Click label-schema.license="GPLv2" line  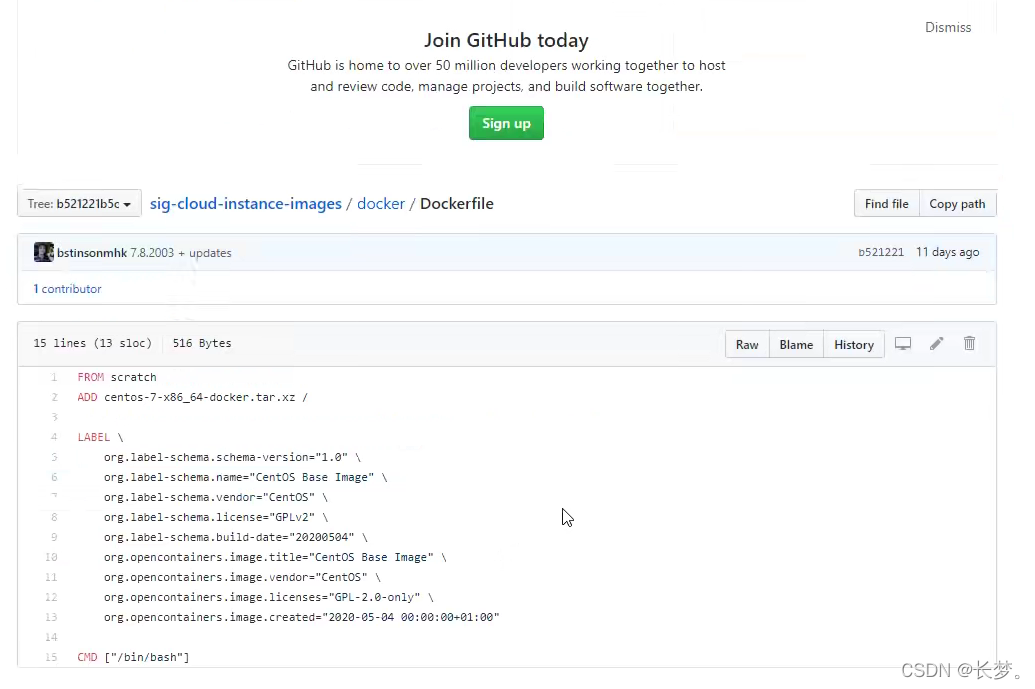[x=216, y=517]
